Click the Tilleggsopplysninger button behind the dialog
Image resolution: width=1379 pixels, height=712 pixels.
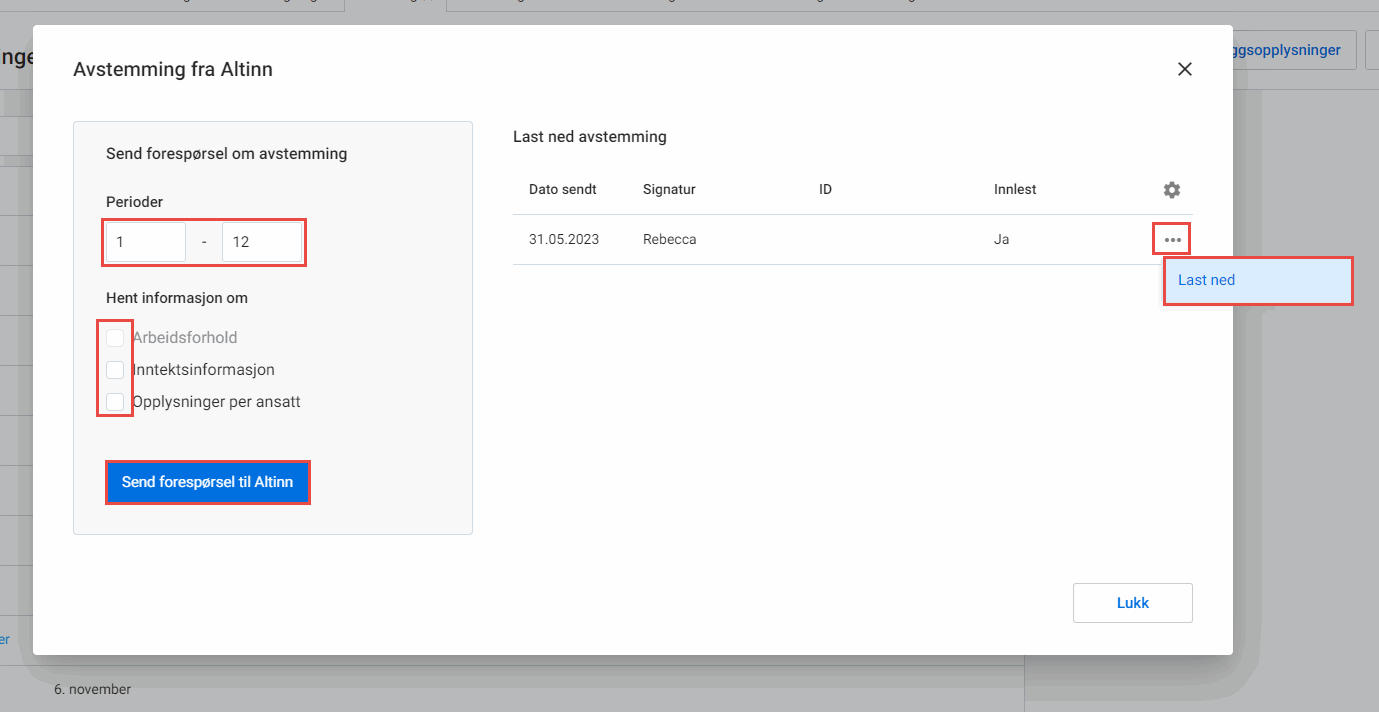(x=1290, y=50)
